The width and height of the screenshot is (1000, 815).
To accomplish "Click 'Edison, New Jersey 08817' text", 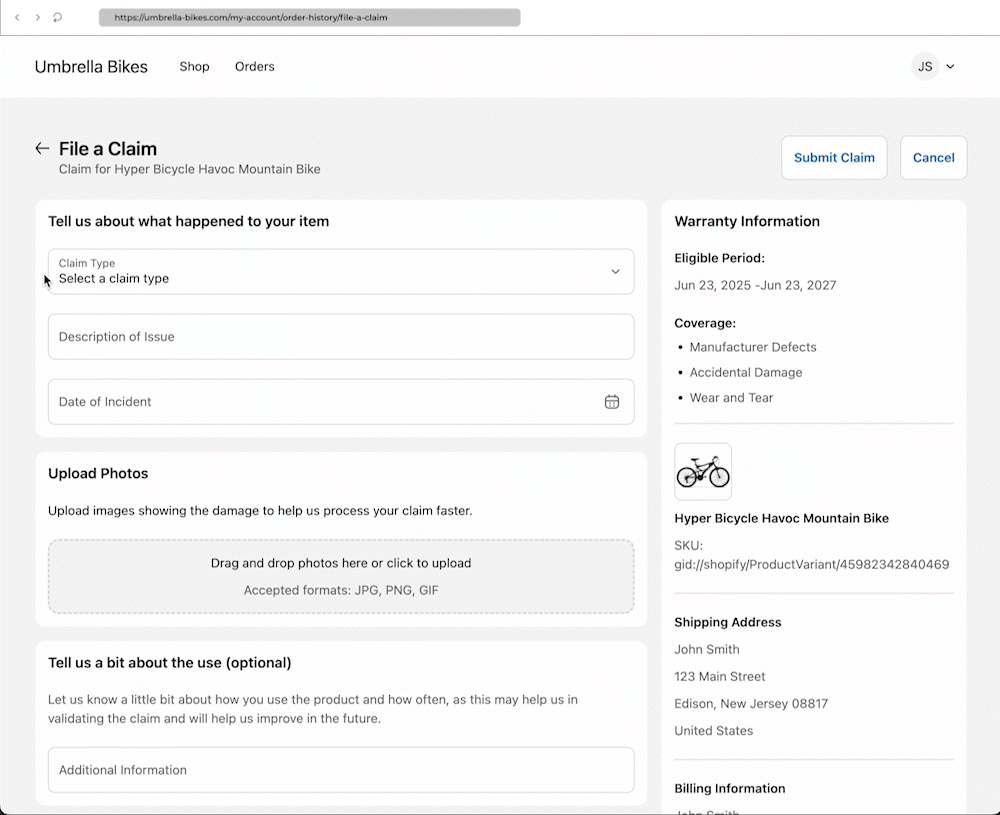I will pos(751,703).
